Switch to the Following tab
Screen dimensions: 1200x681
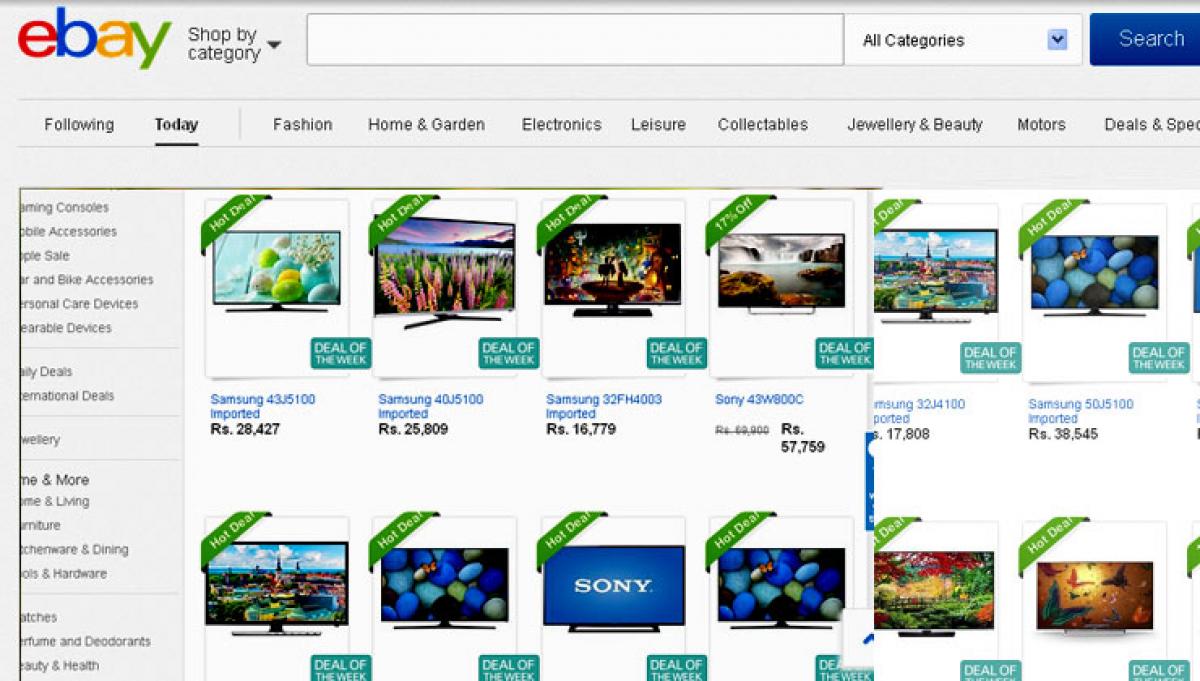79,125
